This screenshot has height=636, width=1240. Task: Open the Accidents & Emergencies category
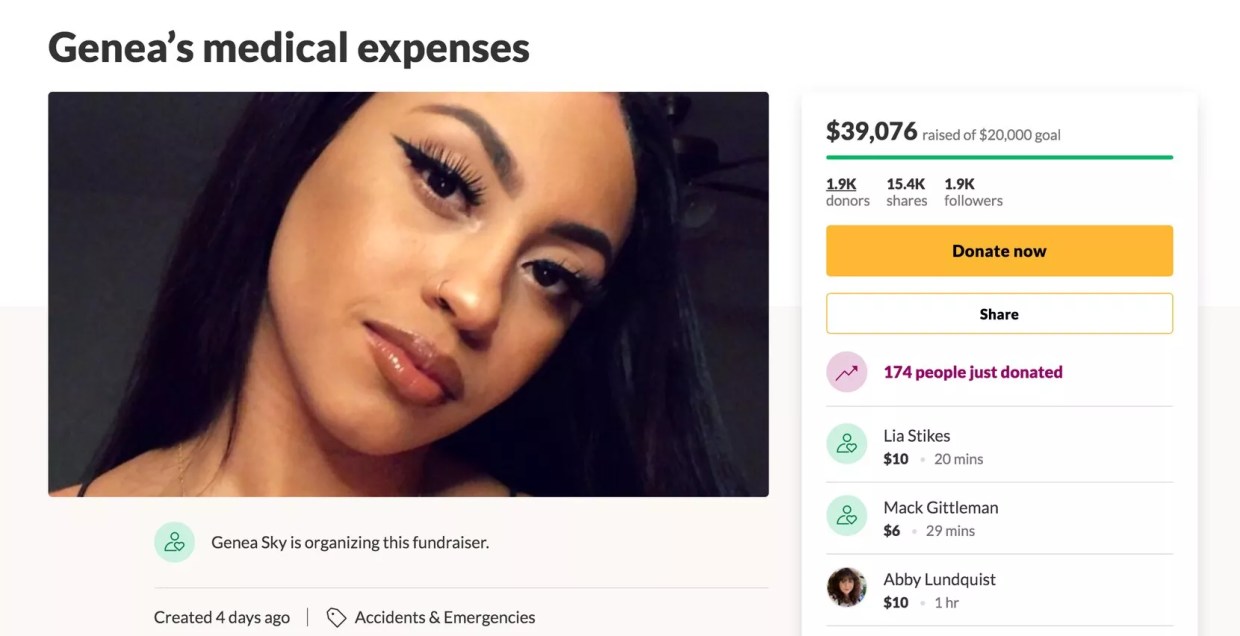point(445,617)
